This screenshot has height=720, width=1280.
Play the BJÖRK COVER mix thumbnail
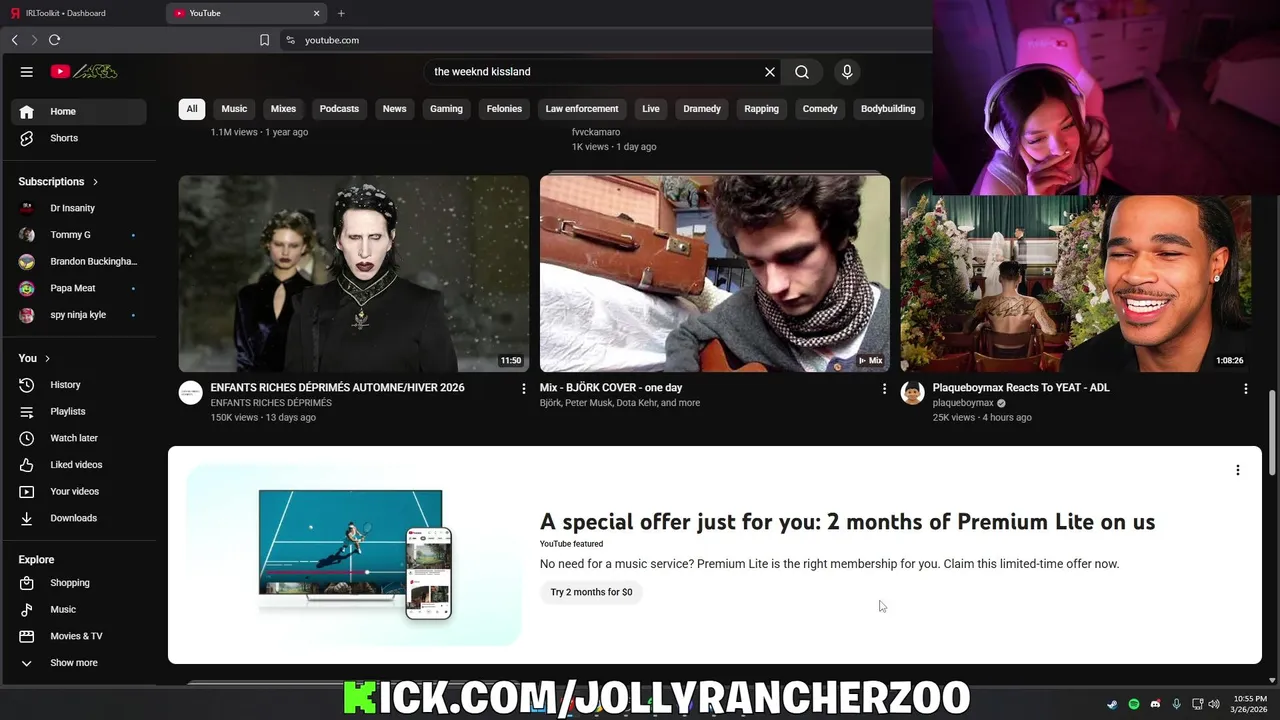(715, 274)
